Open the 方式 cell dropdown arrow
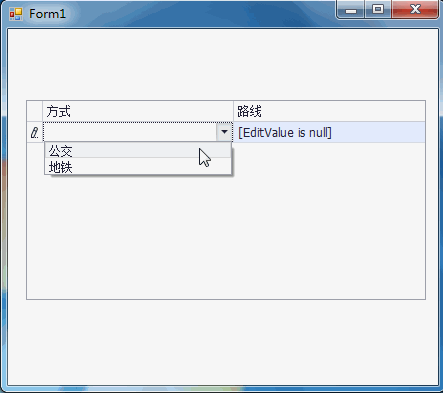443x393 pixels. click(224, 132)
